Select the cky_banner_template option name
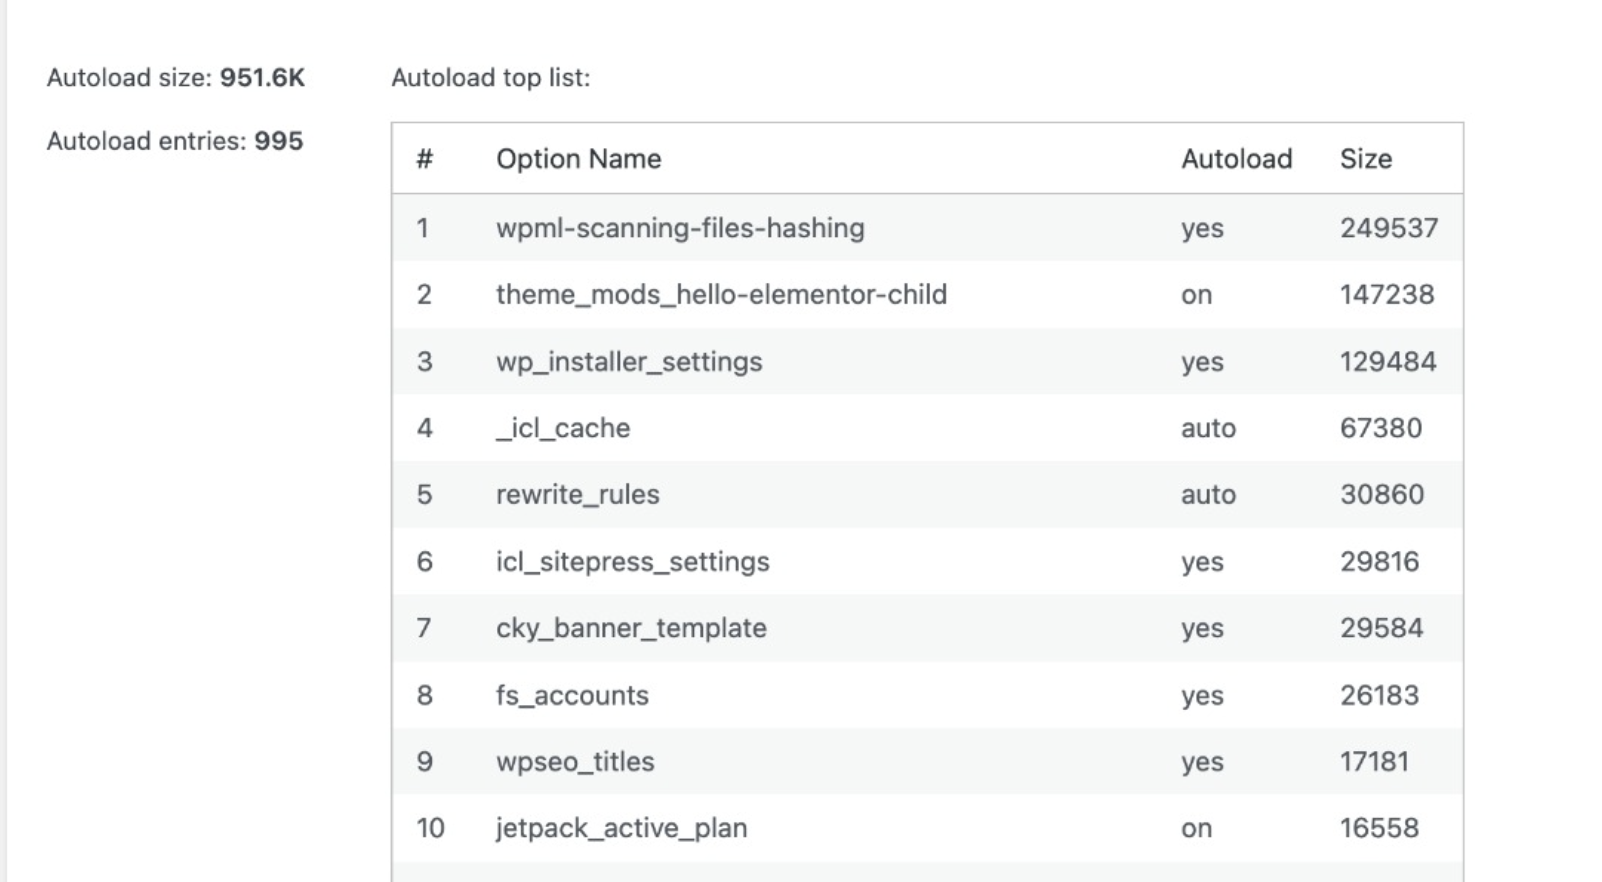1602x882 pixels. pos(631,628)
